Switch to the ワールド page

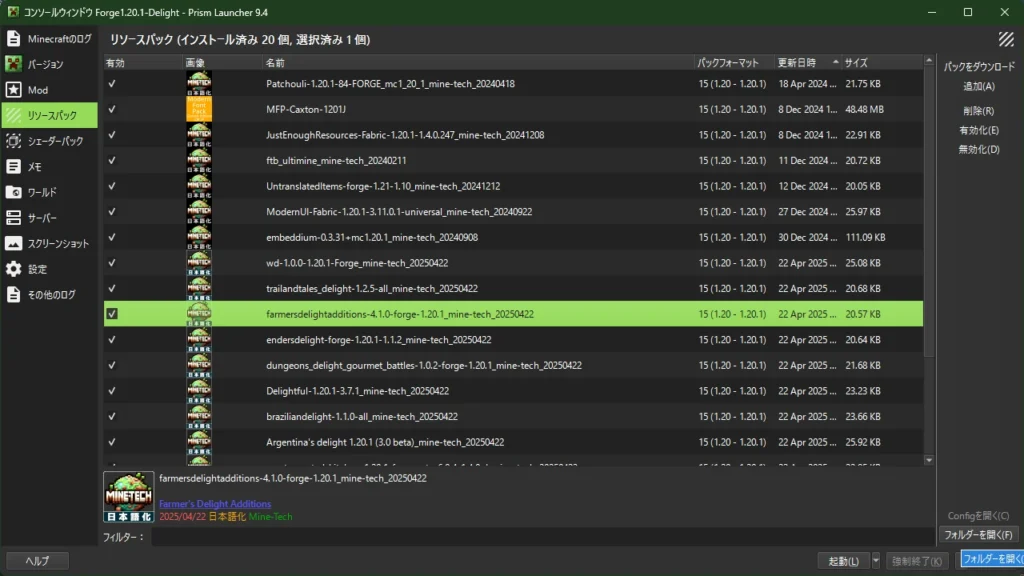[x=50, y=192]
